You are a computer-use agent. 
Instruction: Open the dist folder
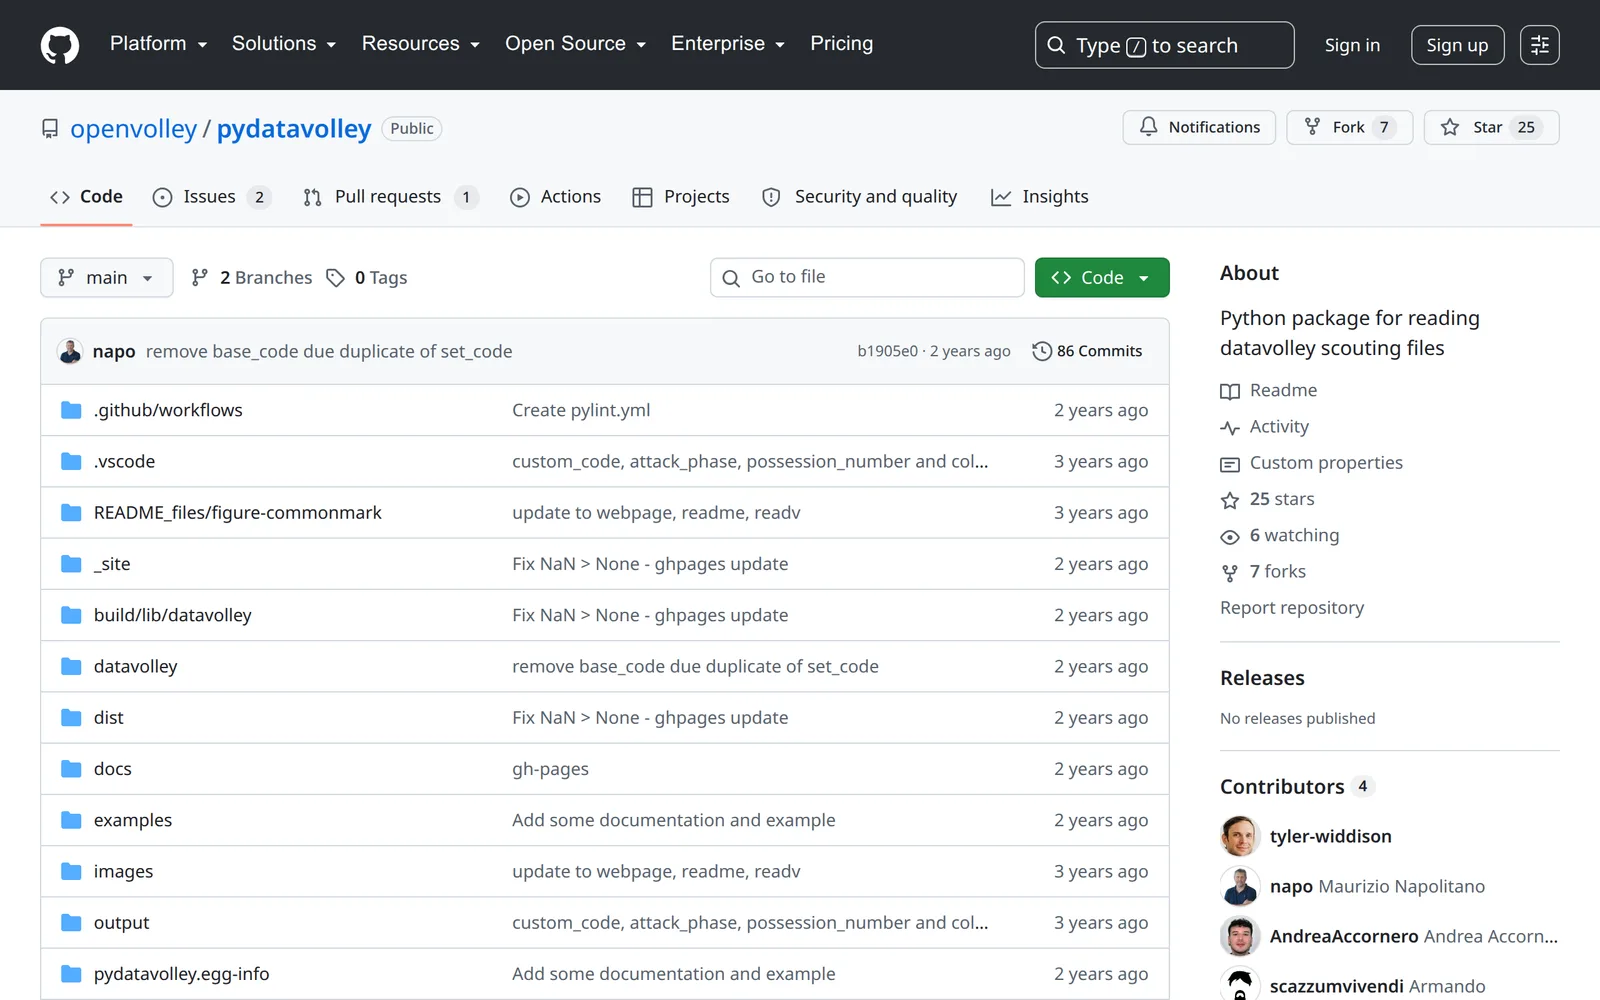109,718
